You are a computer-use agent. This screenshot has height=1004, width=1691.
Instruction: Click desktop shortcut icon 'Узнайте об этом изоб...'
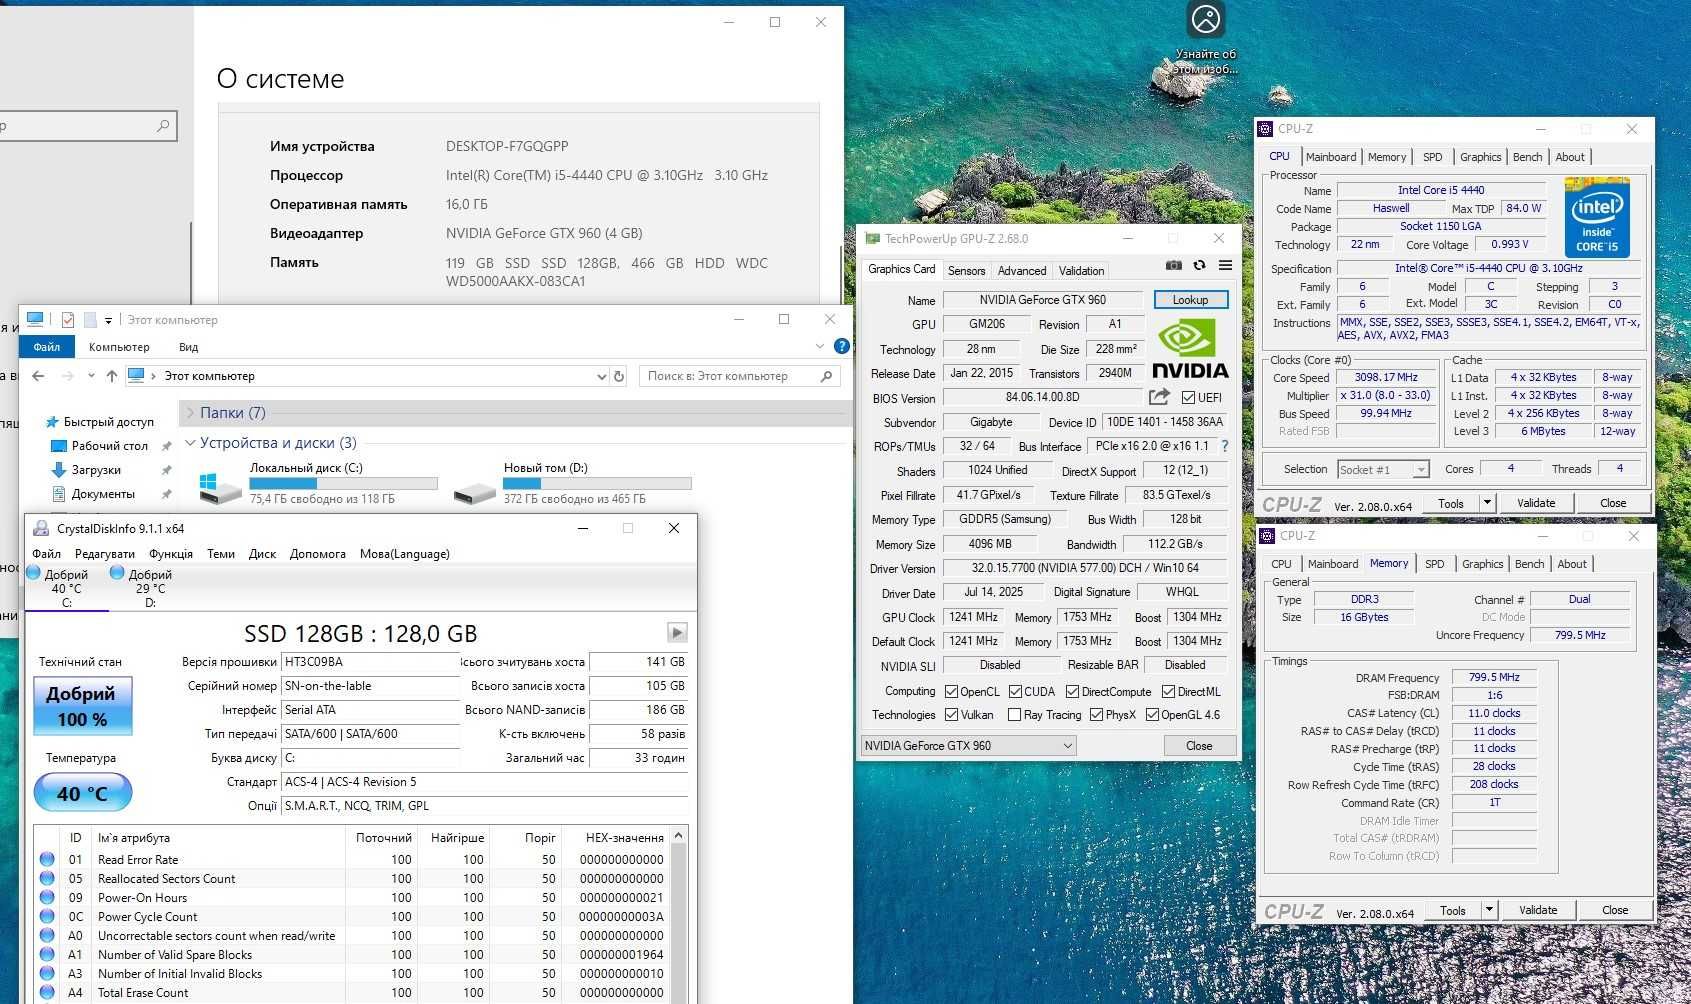pos(1205,37)
